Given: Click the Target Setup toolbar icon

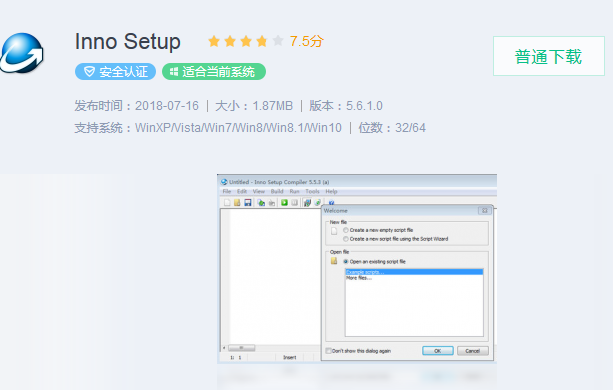Looking at the screenshot, I should [x=307, y=202].
